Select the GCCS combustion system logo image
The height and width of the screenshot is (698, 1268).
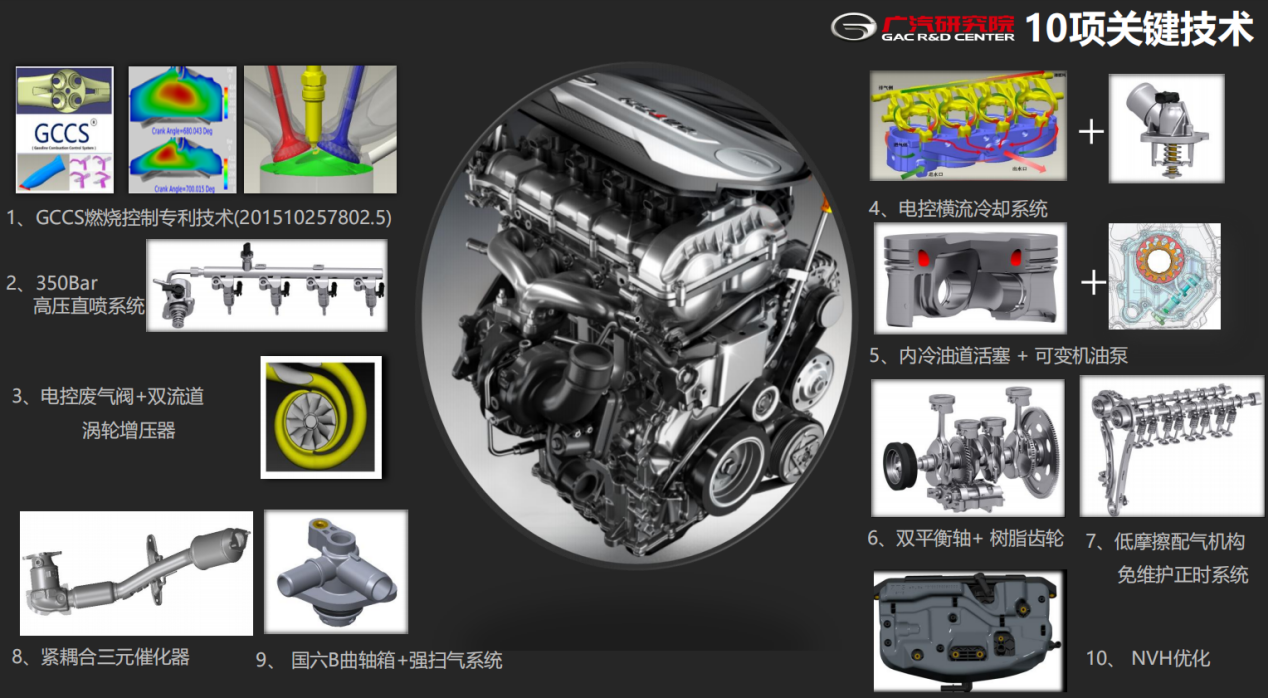[x=65, y=130]
